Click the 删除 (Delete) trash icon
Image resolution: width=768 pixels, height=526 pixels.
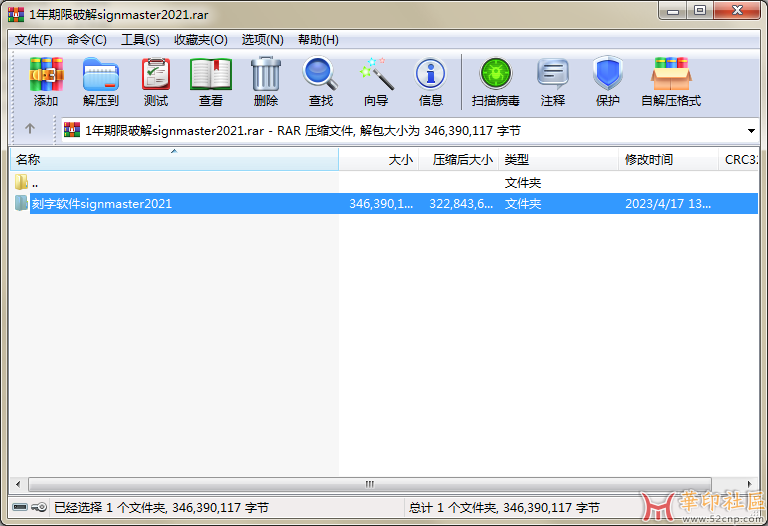266,74
